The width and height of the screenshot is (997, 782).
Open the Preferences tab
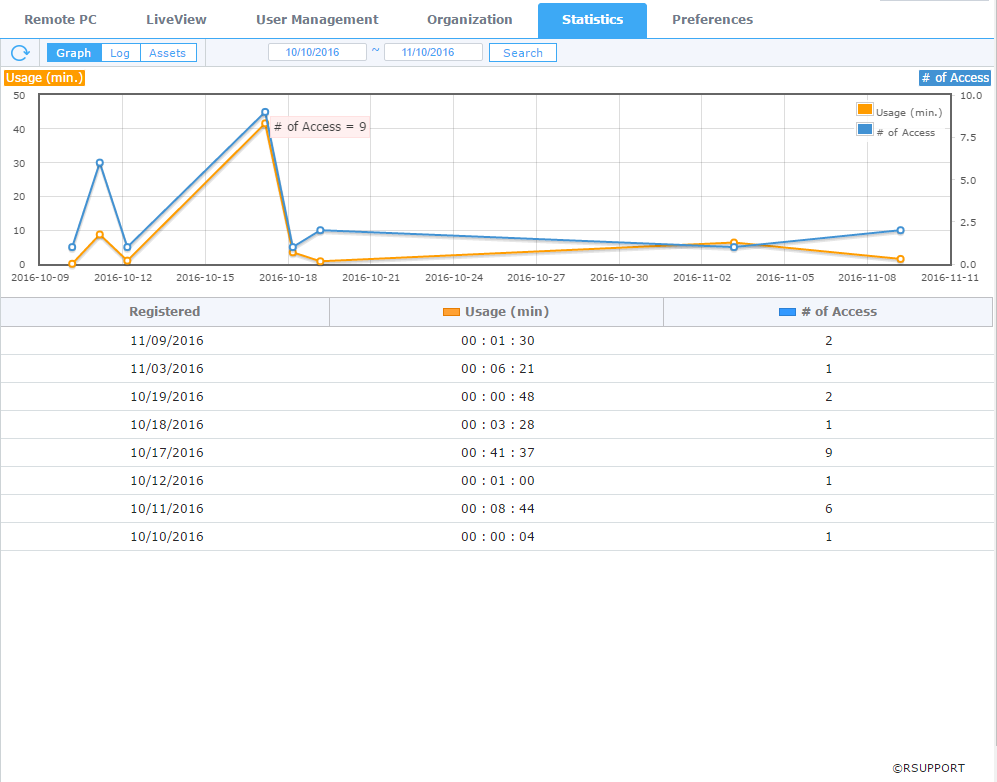point(712,20)
